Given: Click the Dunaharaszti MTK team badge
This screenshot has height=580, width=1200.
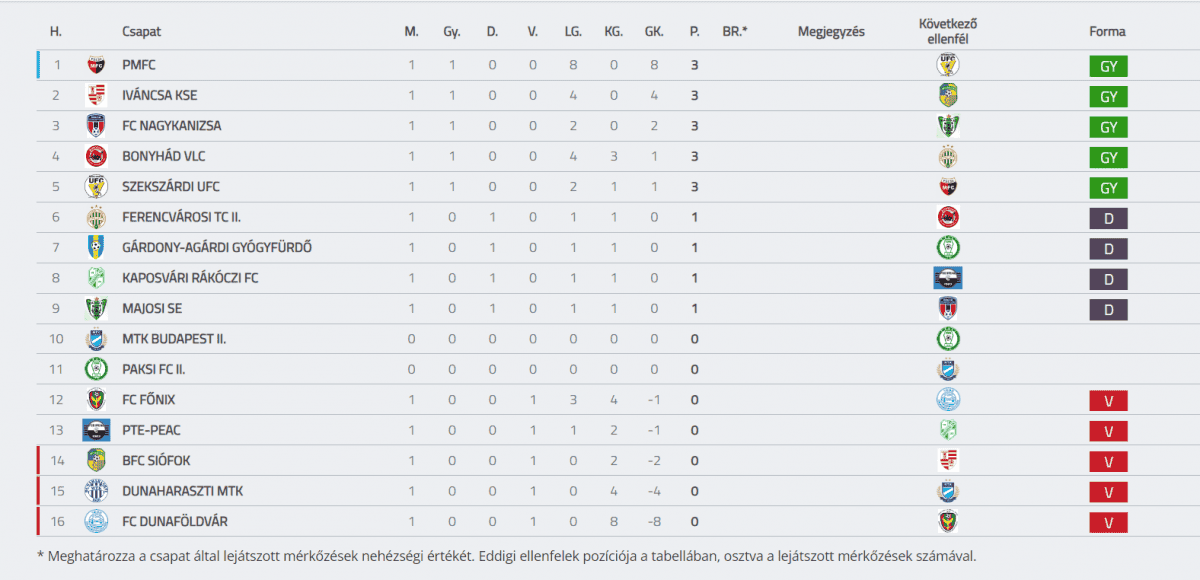Looking at the screenshot, I should click(96, 491).
